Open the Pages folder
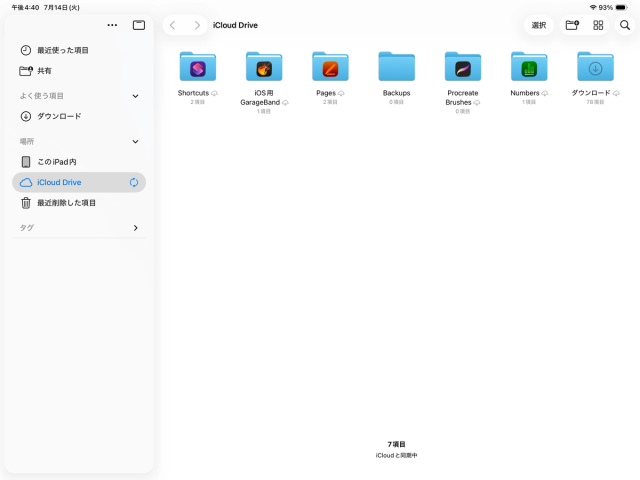Viewport: 640px width, 480px height. pyautogui.click(x=330, y=67)
